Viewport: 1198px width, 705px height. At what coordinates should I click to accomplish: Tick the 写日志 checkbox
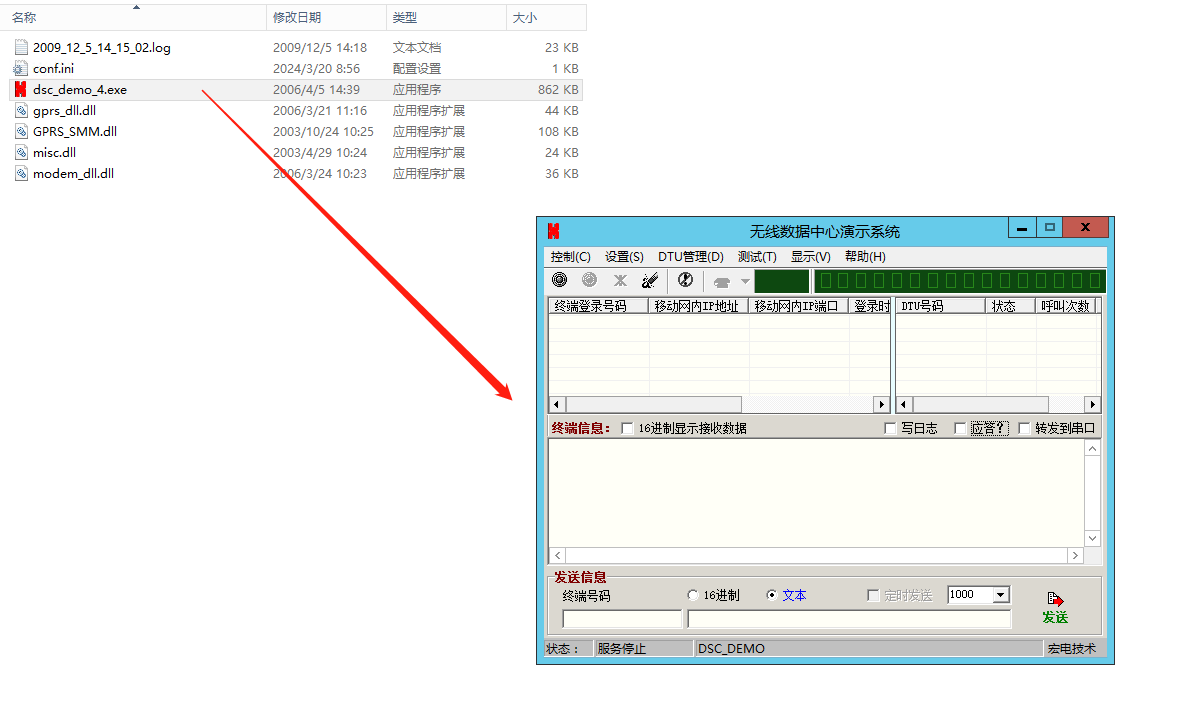[891, 429]
